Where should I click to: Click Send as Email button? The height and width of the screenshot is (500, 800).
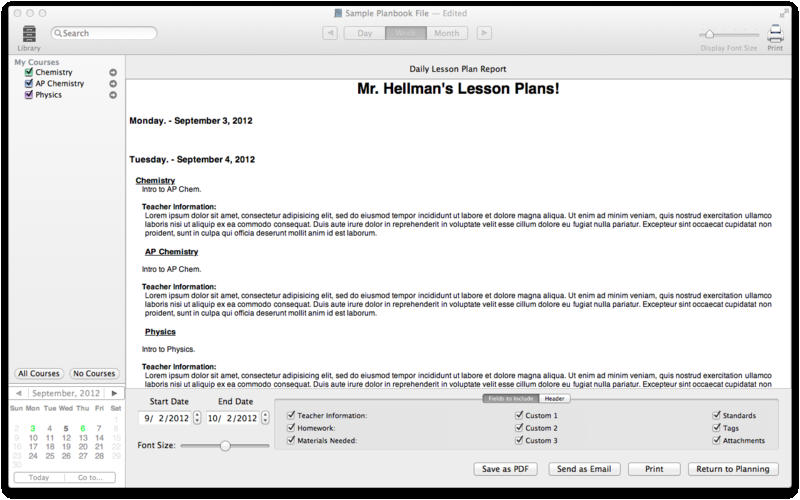(x=584, y=469)
